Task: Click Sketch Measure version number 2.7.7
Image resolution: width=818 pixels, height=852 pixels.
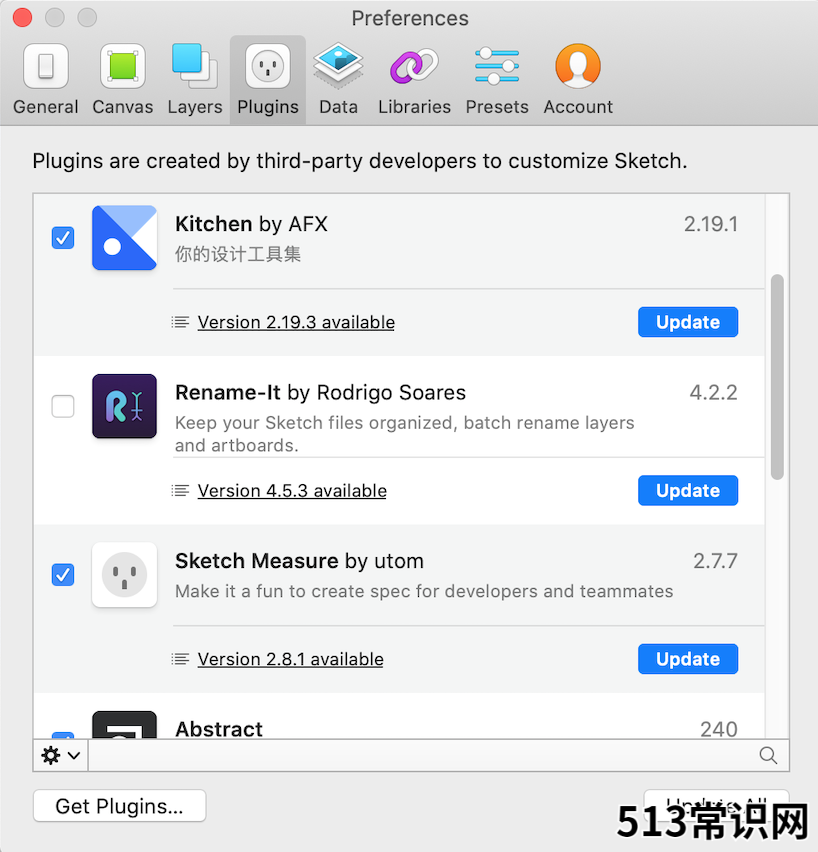Action: pyautogui.click(x=715, y=561)
